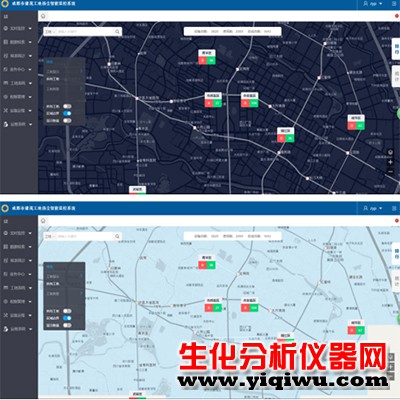Image resolution: width=400 pixels, height=400 pixels.
Task: Click the home icon above the dark map
Action: tap(43, 16)
